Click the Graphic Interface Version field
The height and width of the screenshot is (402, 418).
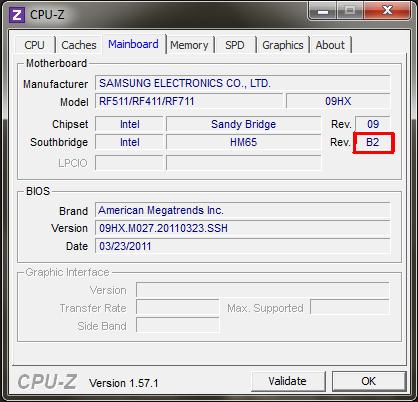(263, 290)
